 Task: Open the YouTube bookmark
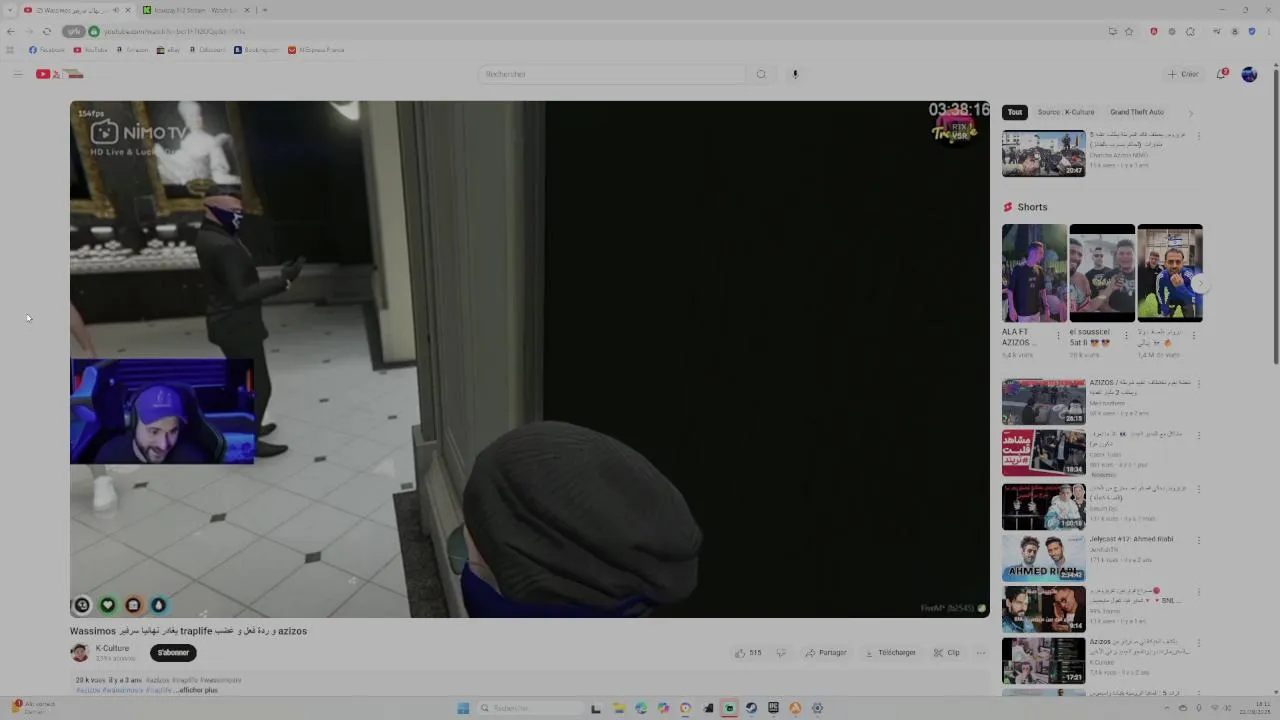[x=90, y=50]
